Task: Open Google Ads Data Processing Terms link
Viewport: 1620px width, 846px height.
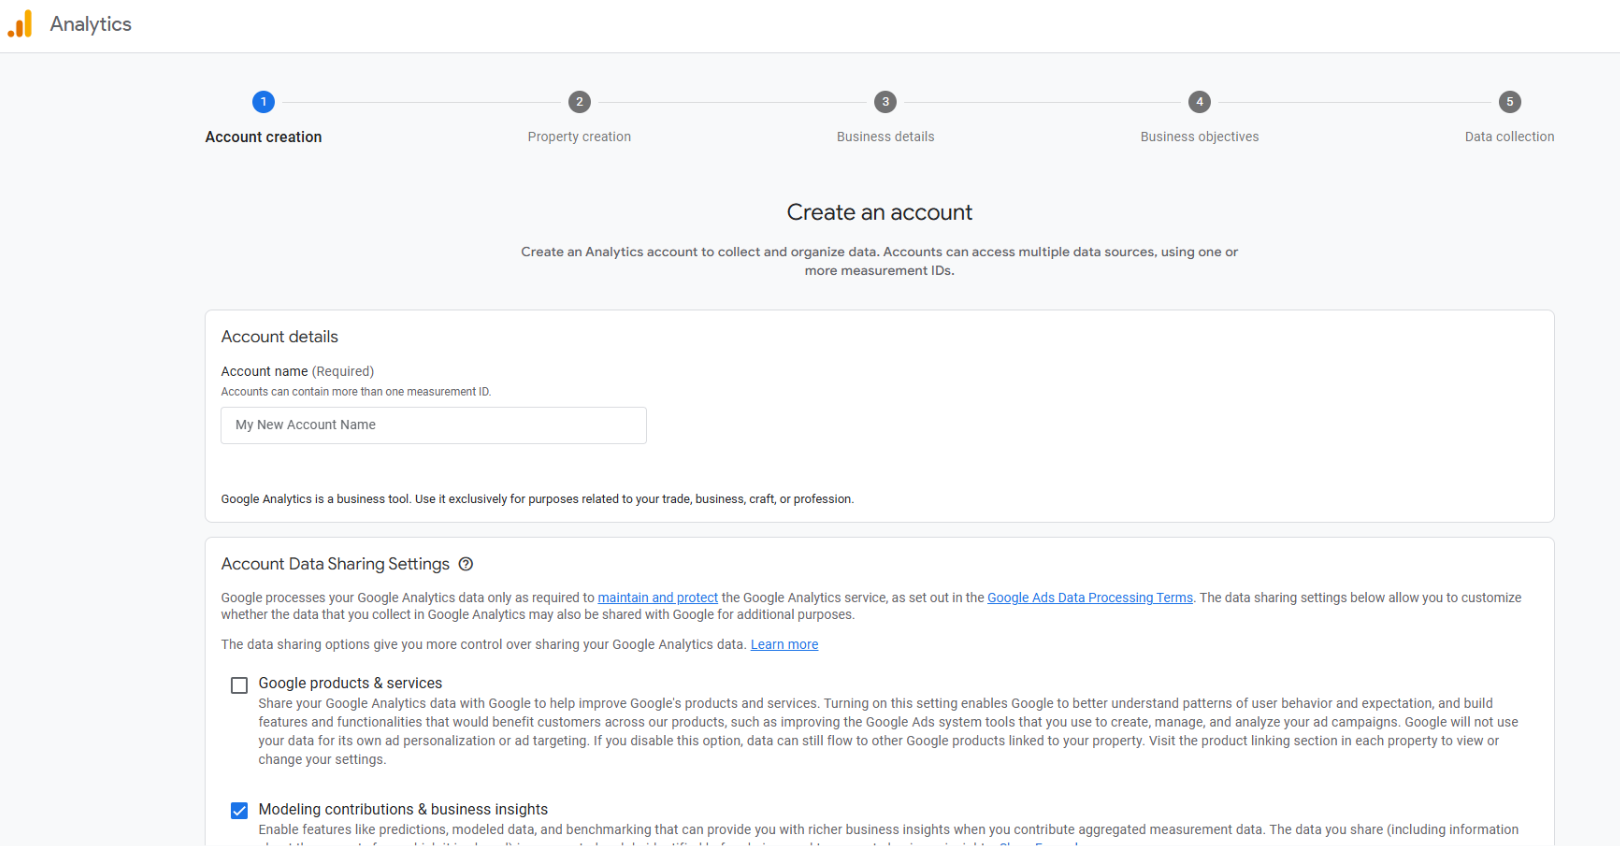Action: (x=1089, y=598)
